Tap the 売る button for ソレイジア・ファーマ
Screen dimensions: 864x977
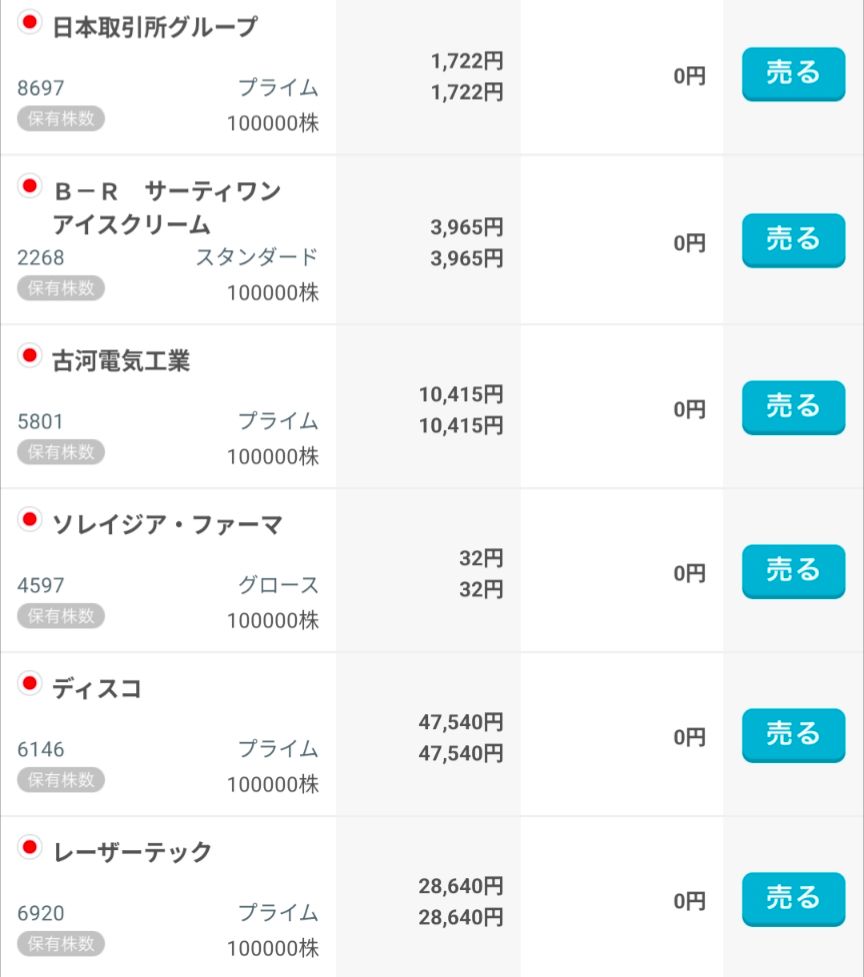coord(793,571)
